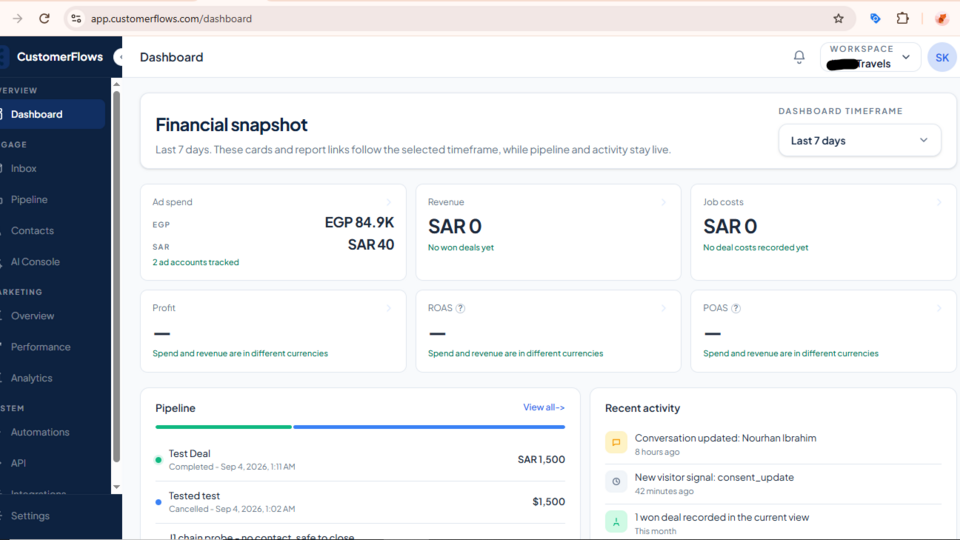Go to Dashboard in the sidebar
The height and width of the screenshot is (540, 960).
(x=52, y=114)
